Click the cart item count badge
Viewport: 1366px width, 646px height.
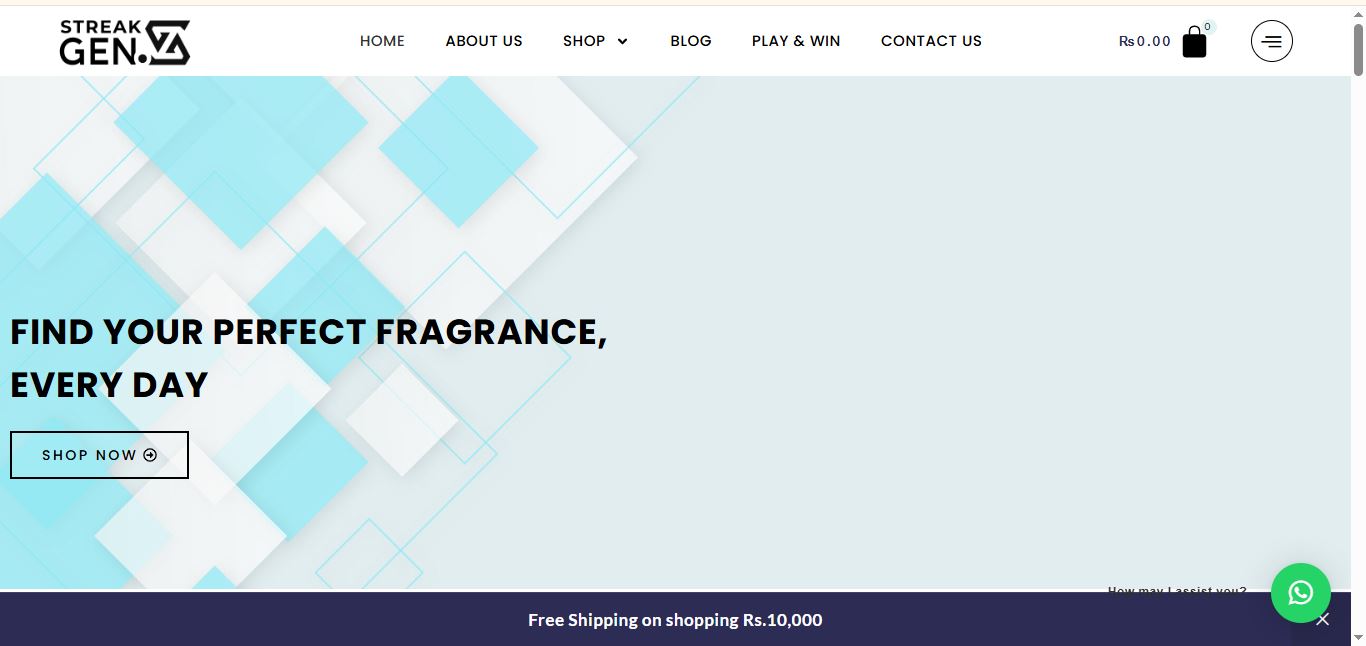(x=1208, y=27)
